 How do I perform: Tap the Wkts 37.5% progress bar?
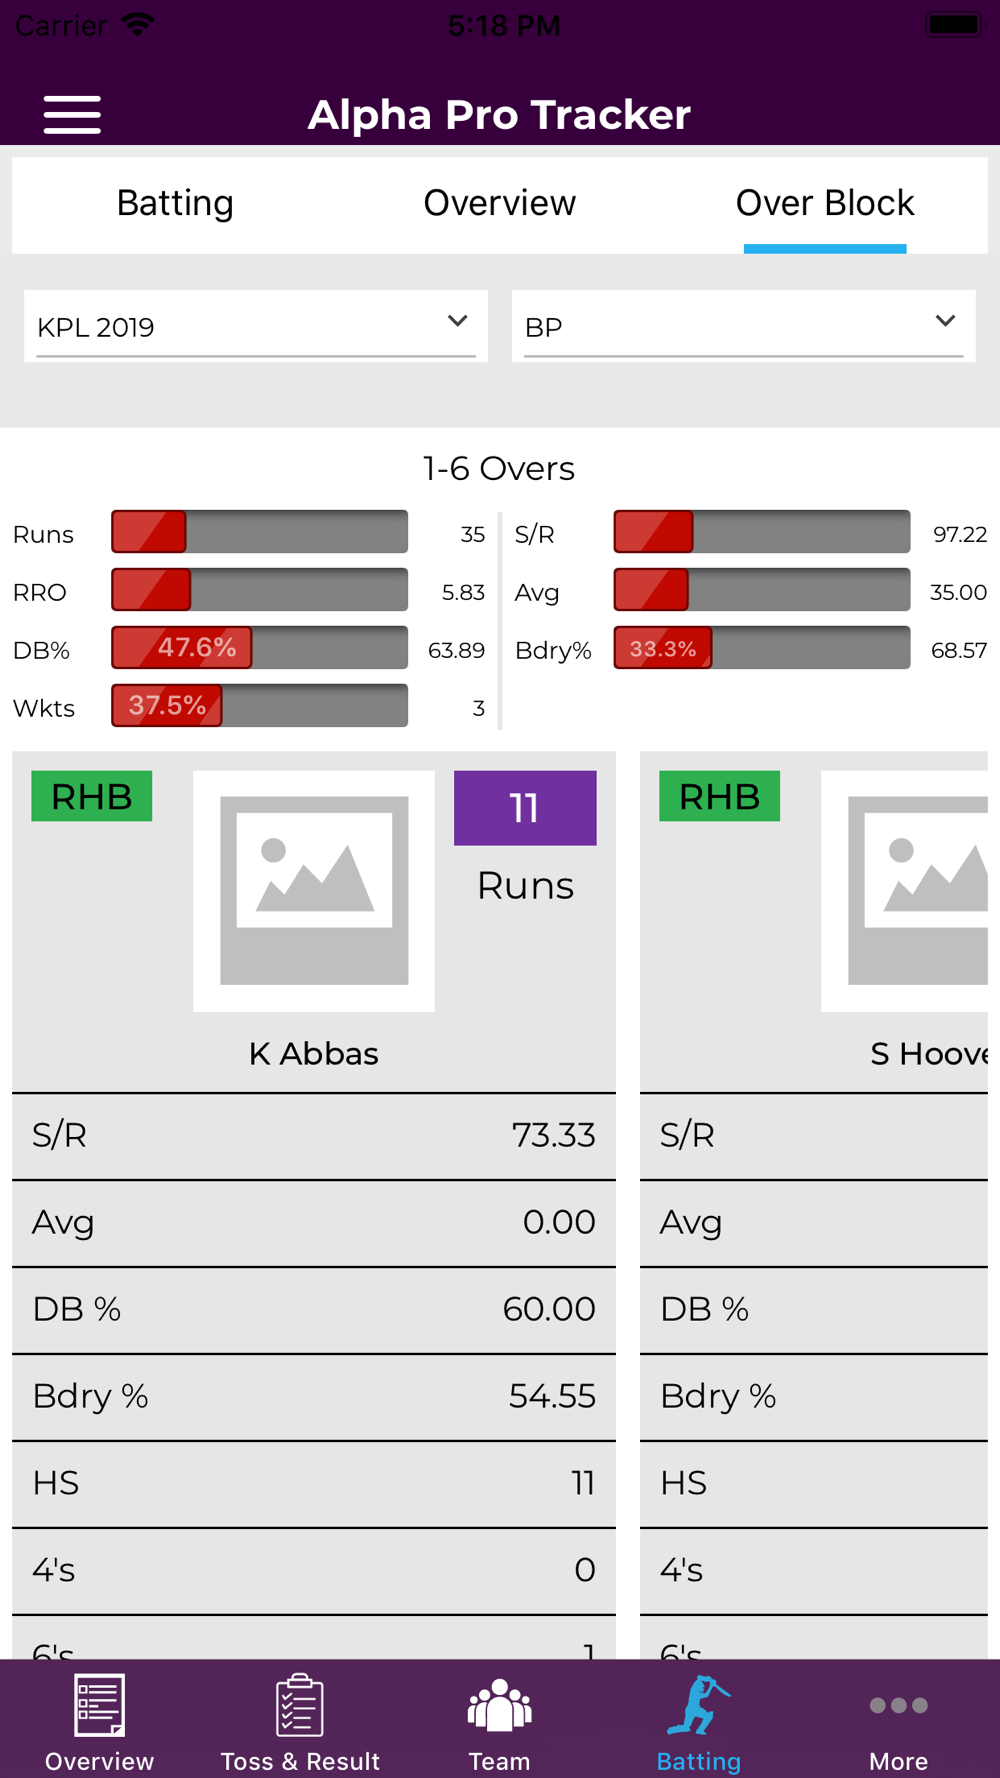click(x=259, y=706)
